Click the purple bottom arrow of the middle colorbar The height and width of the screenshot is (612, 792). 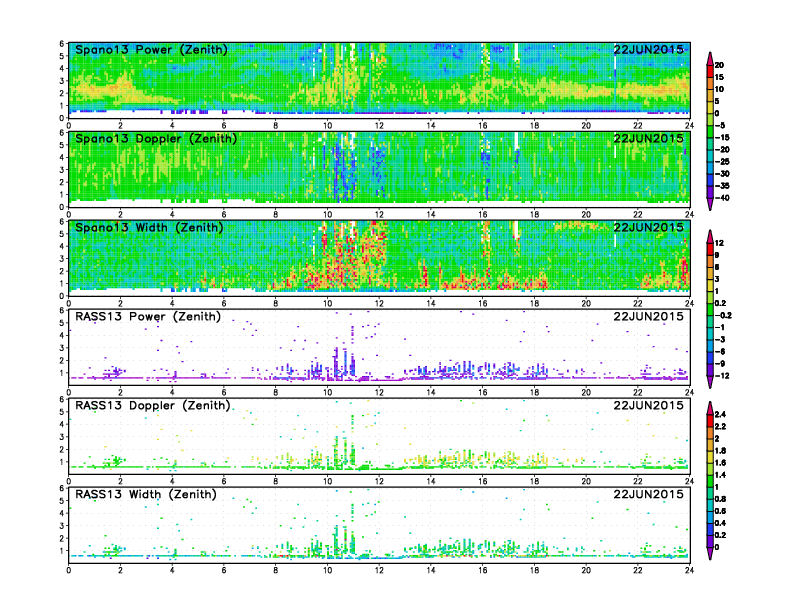coord(710,382)
